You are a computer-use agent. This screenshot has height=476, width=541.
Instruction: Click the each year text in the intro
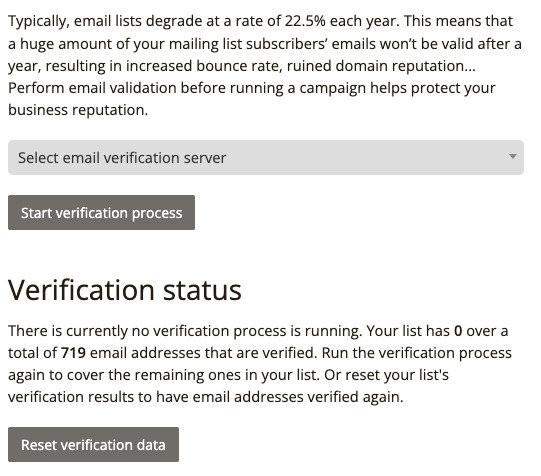click(x=364, y=22)
